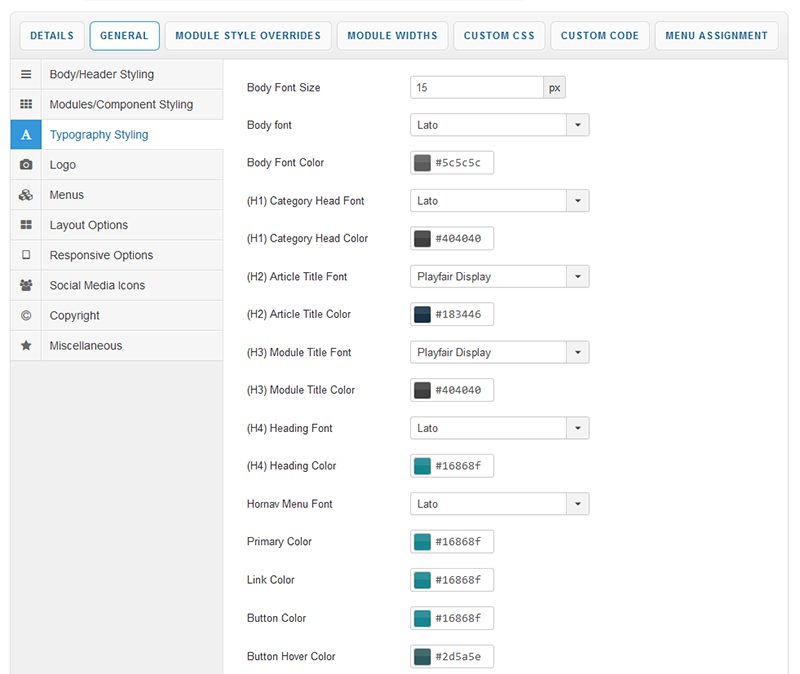Screen dimensions: 800x674
Task: Open the Menu Assignment tab
Action: [716, 36]
